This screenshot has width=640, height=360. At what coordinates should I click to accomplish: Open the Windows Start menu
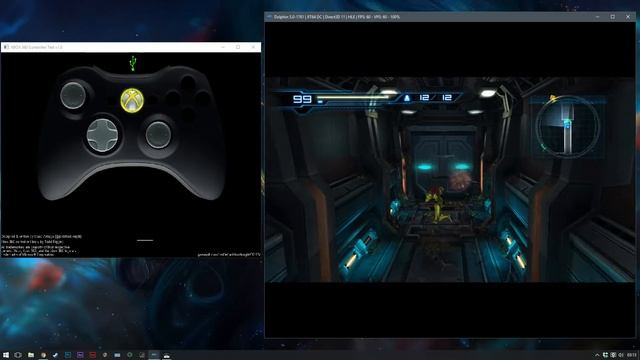tap(6, 355)
